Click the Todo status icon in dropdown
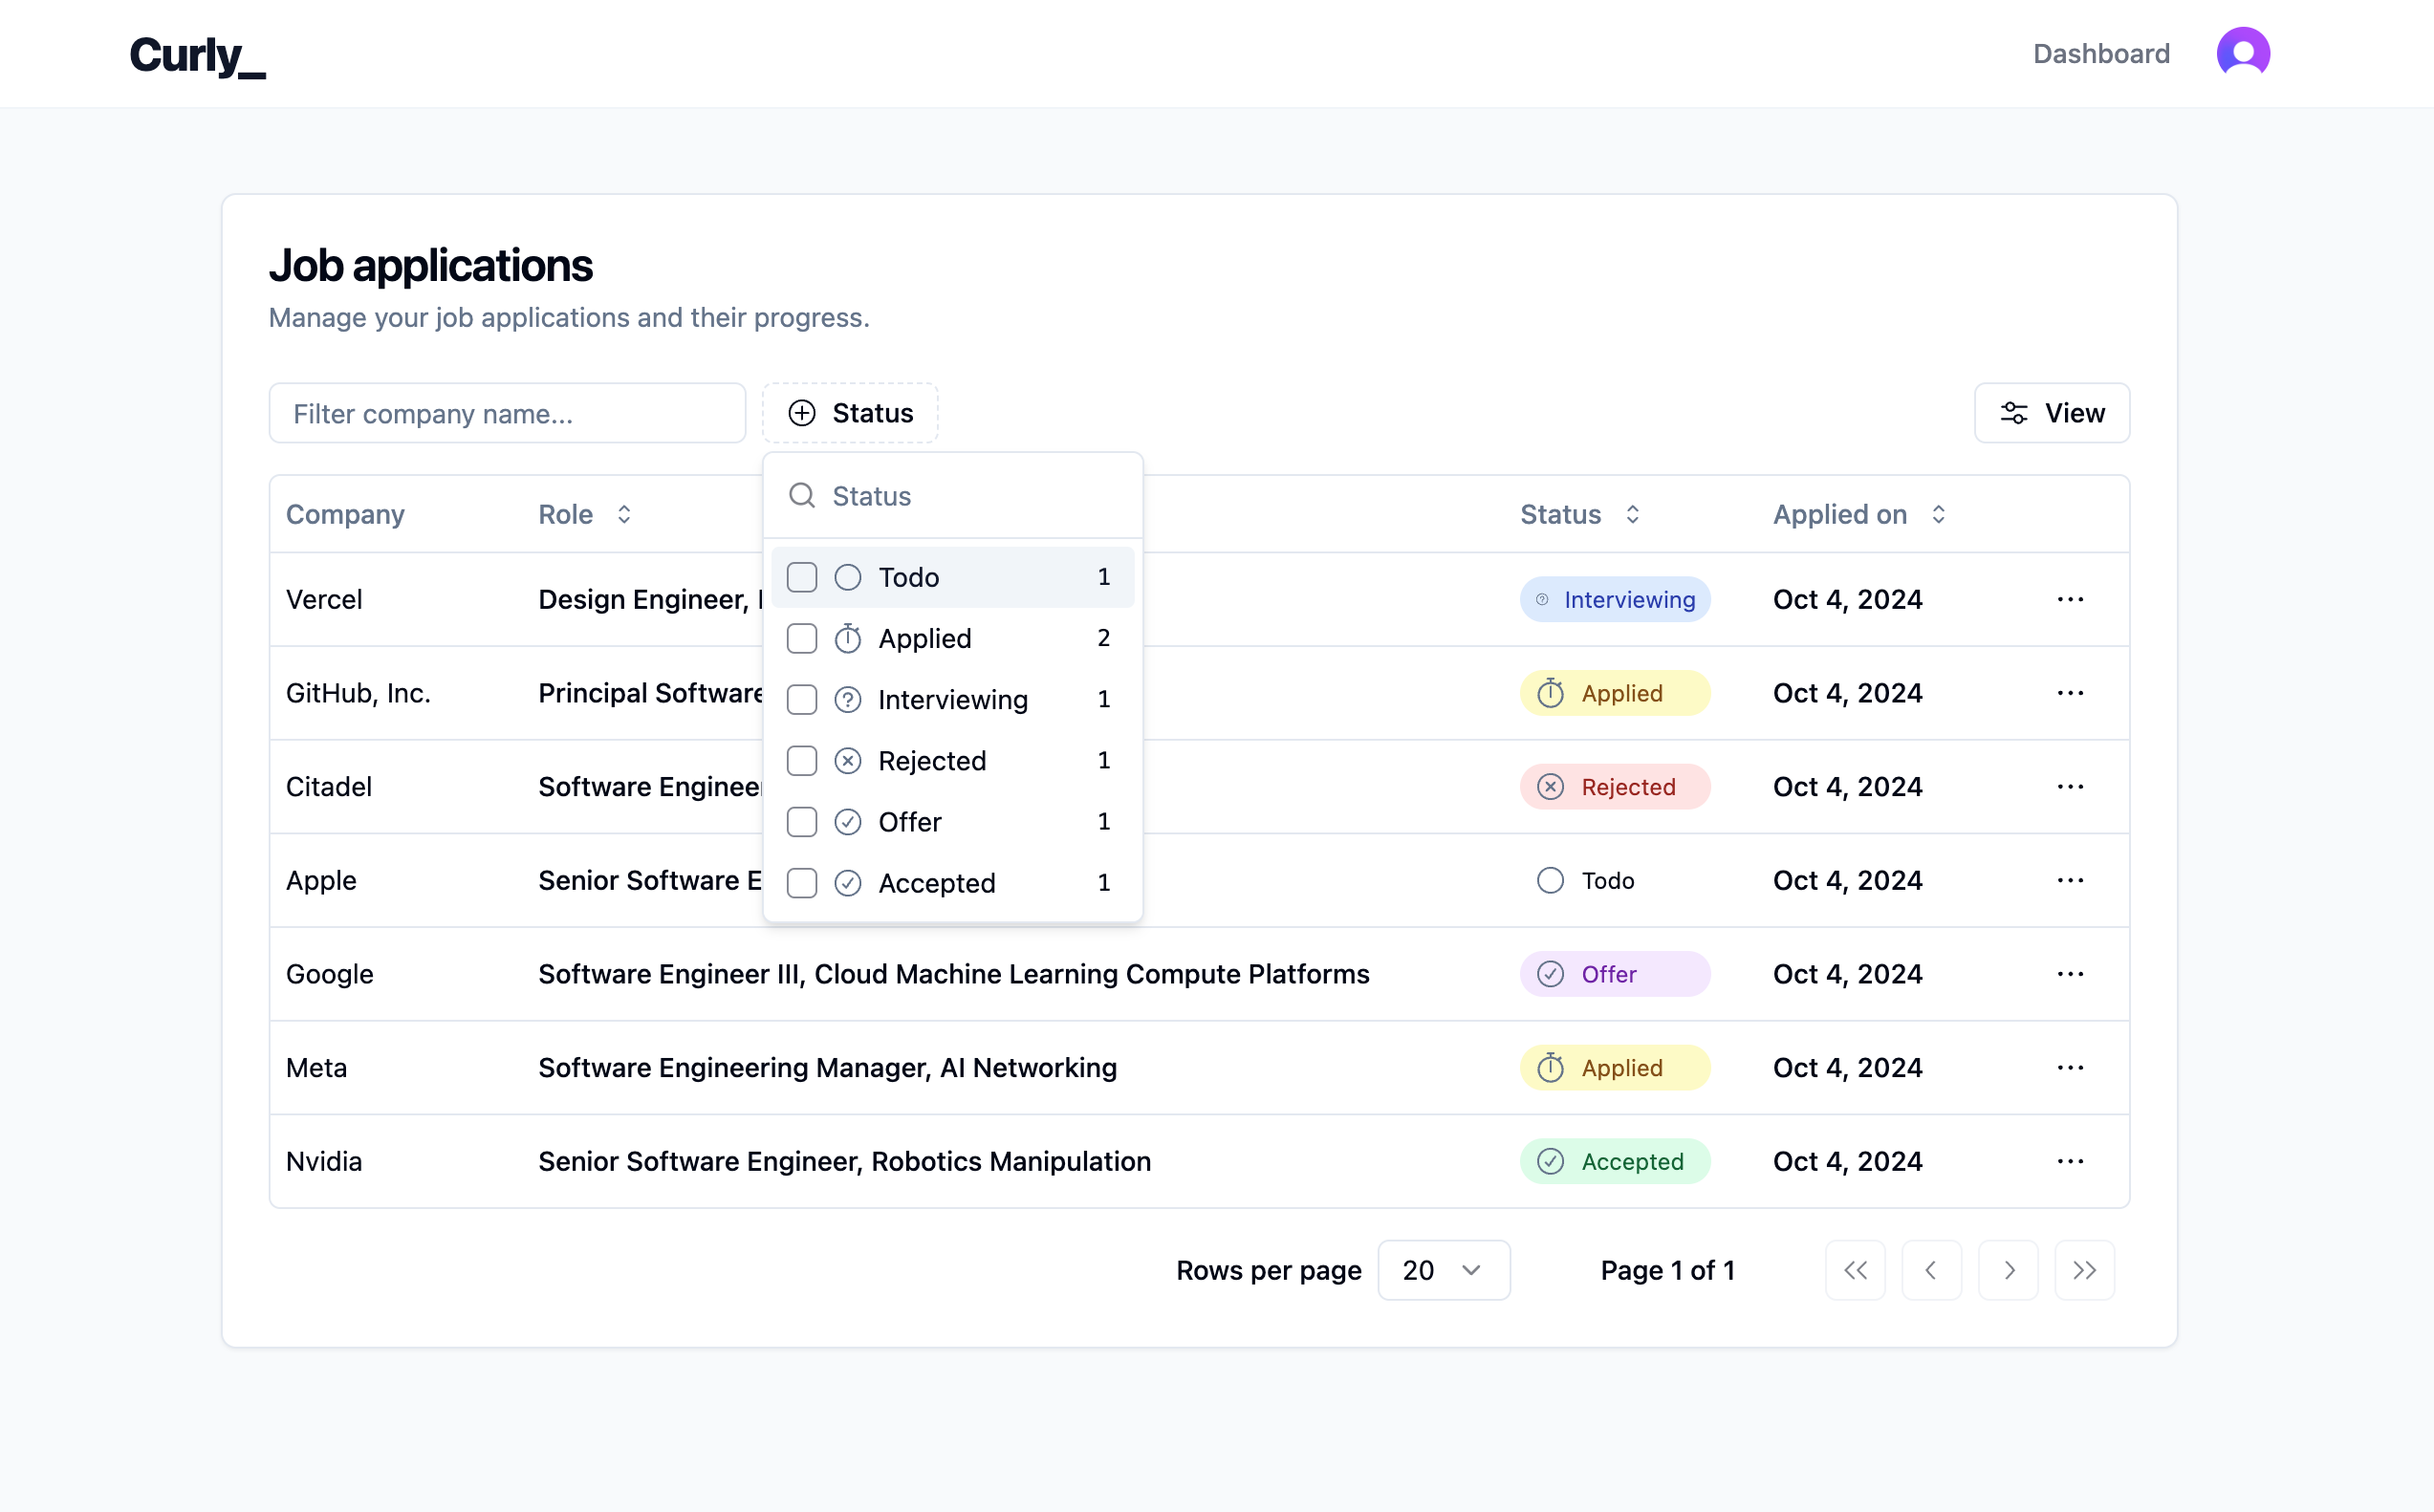2434x1512 pixels. pyautogui.click(x=850, y=576)
